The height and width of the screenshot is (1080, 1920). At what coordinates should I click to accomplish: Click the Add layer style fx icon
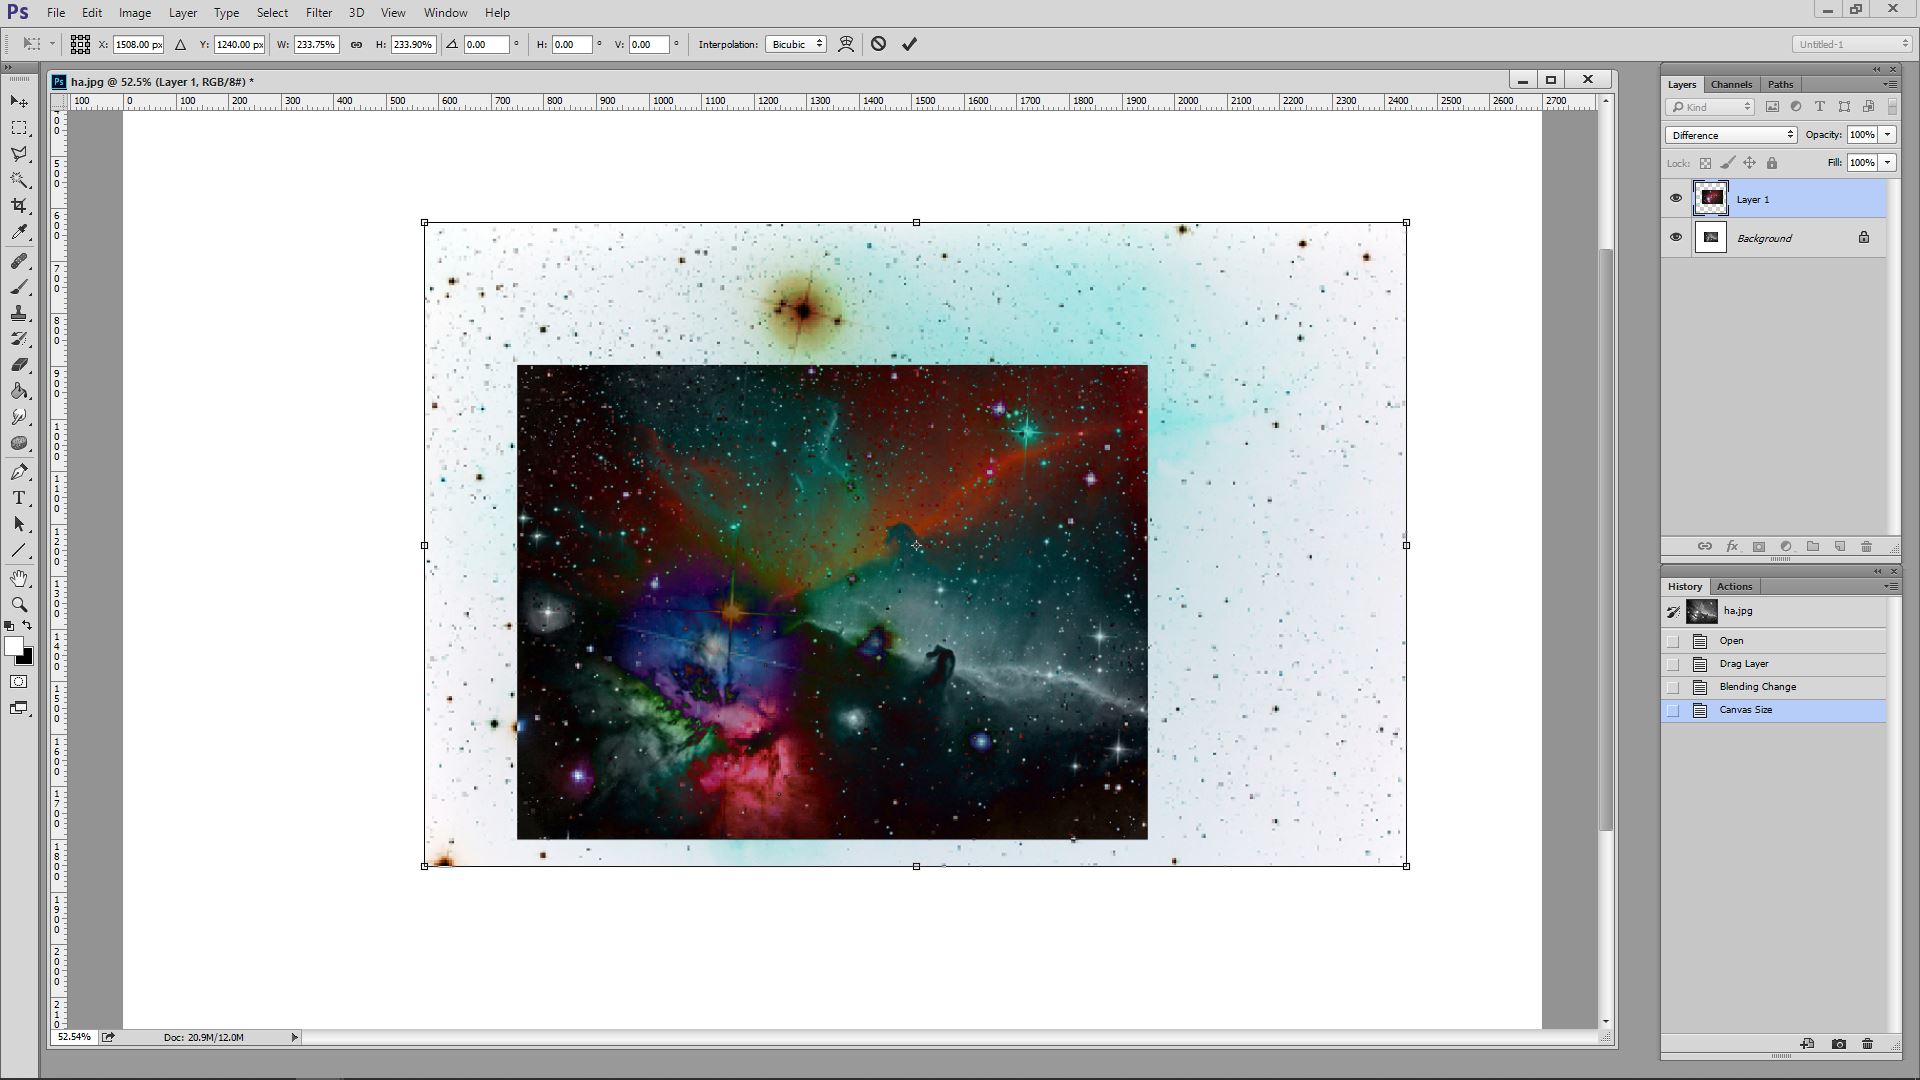[x=1731, y=546]
